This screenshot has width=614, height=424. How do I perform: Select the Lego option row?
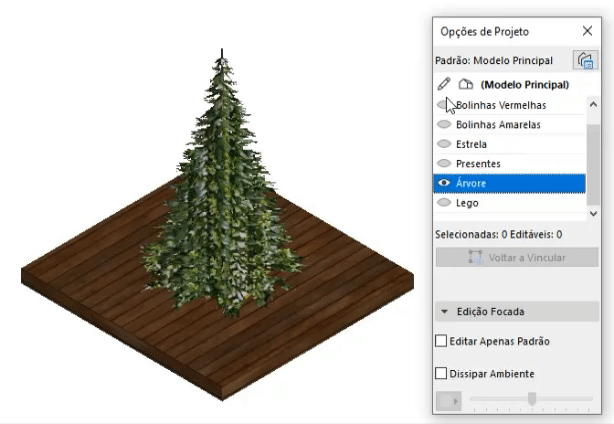click(x=509, y=203)
